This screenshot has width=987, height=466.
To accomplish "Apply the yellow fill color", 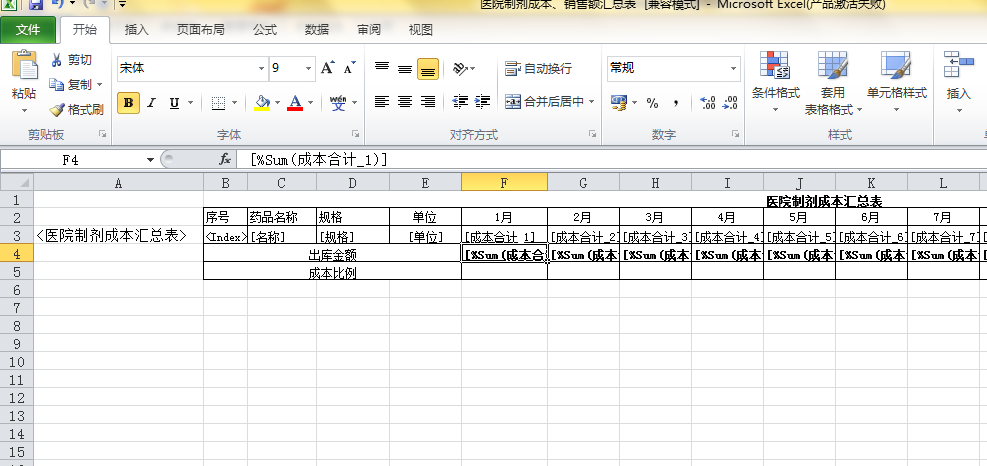I will tap(262, 102).
